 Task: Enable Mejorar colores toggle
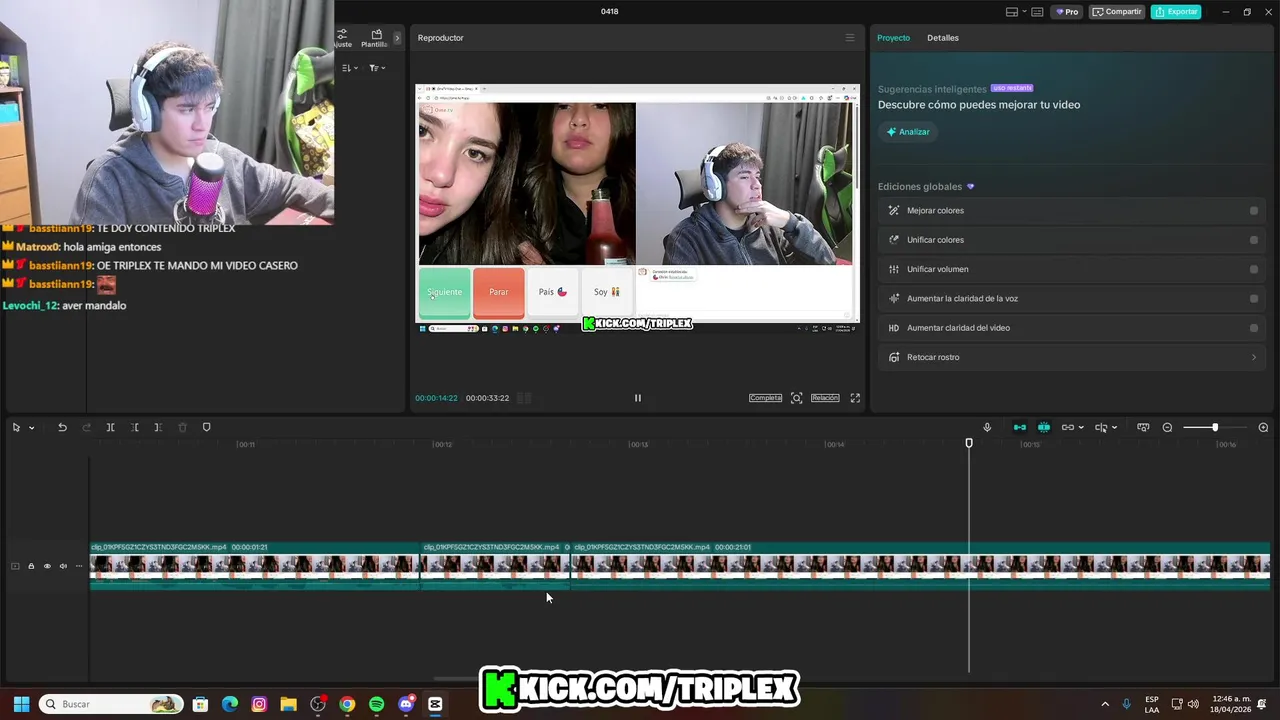pos(1254,211)
